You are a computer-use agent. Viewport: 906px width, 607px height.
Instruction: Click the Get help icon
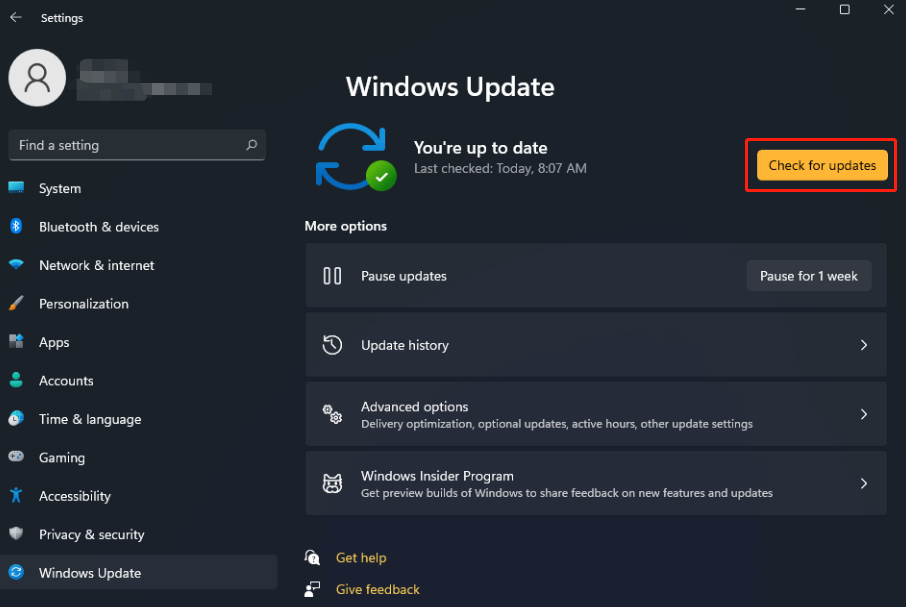(x=313, y=557)
